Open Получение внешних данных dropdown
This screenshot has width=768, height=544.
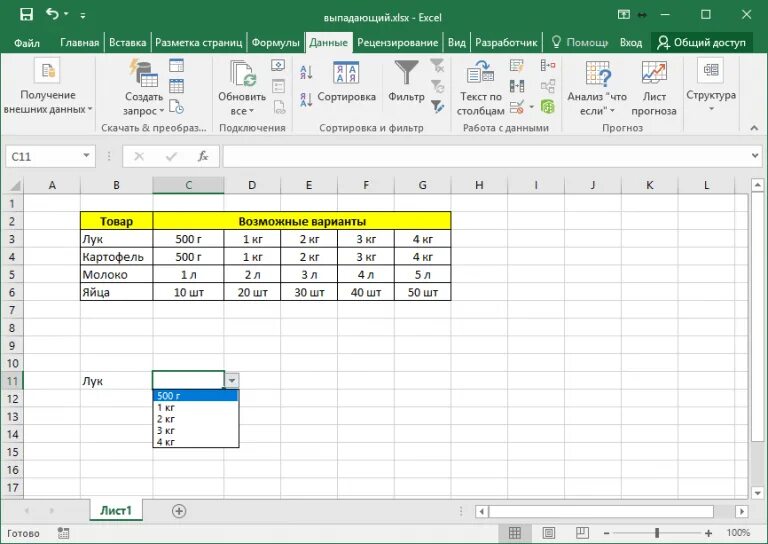(x=48, y=87)
